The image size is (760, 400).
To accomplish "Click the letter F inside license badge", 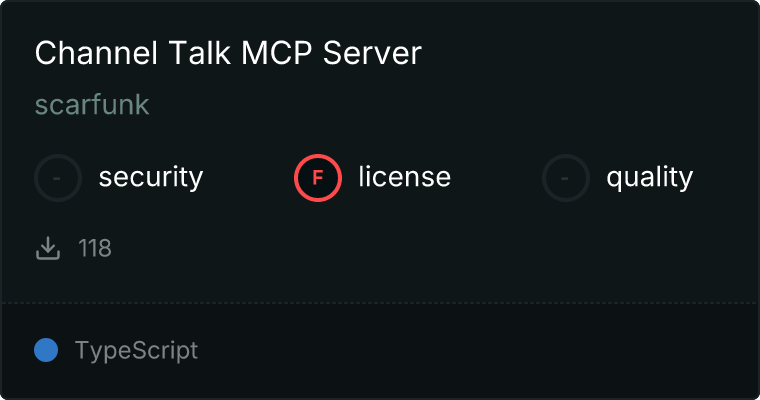I will tap(318, 178).
